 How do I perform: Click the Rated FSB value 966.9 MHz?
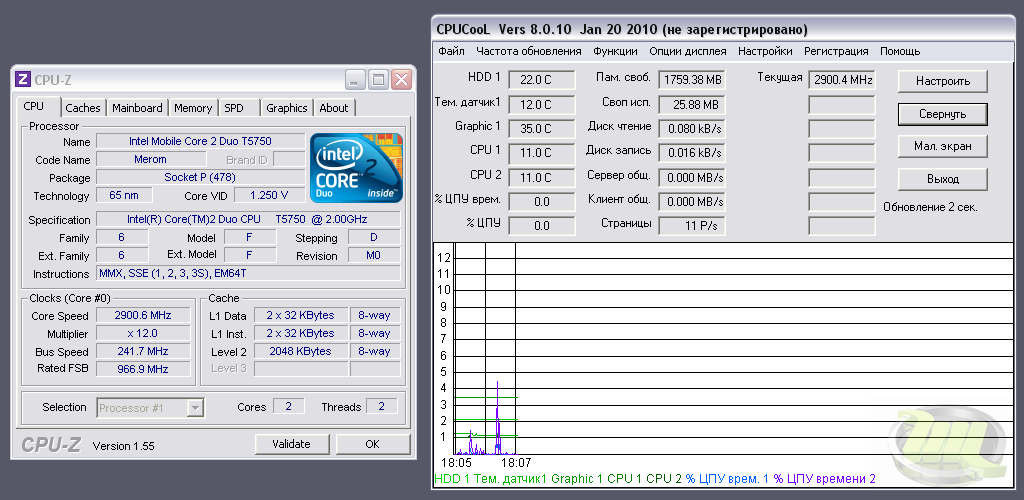point(143,369)
